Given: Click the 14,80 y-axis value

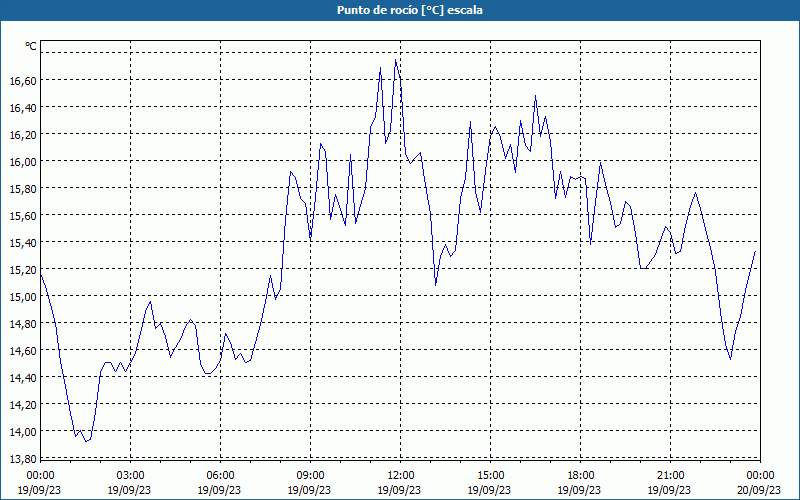Looking at the screenshot, I should tap(23, 324).
